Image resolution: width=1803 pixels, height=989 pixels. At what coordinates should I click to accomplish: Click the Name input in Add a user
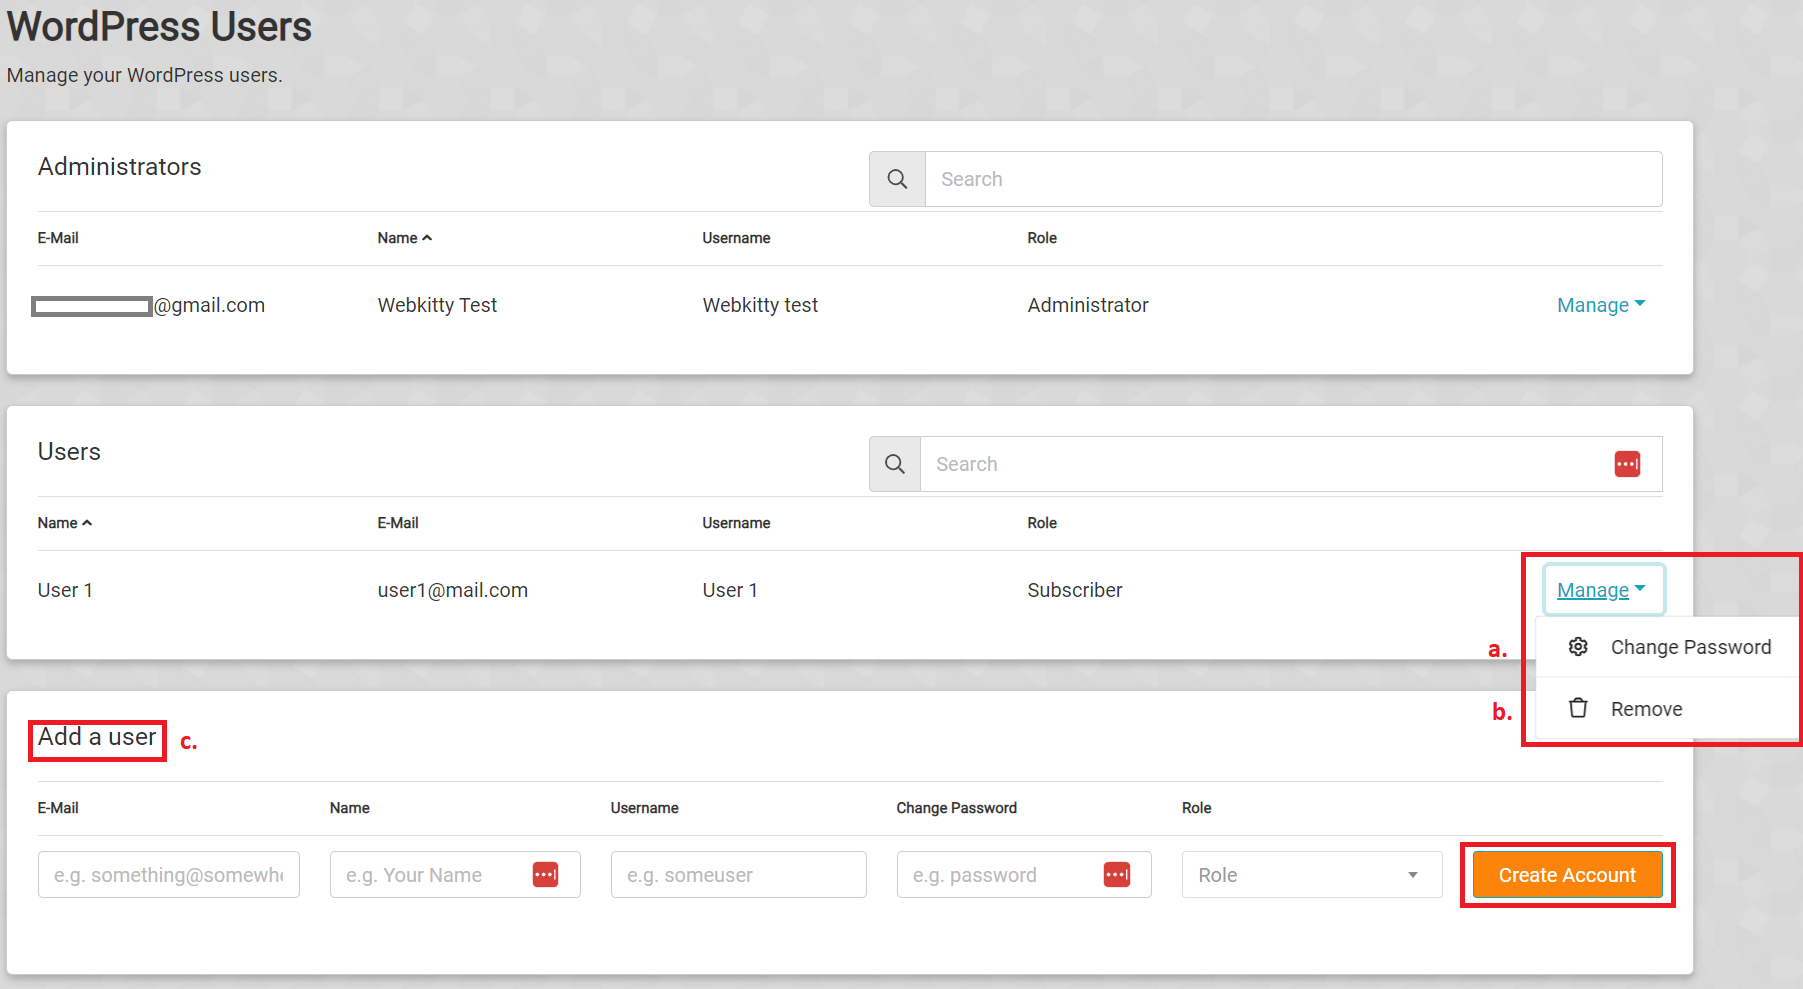click(455, 875)
